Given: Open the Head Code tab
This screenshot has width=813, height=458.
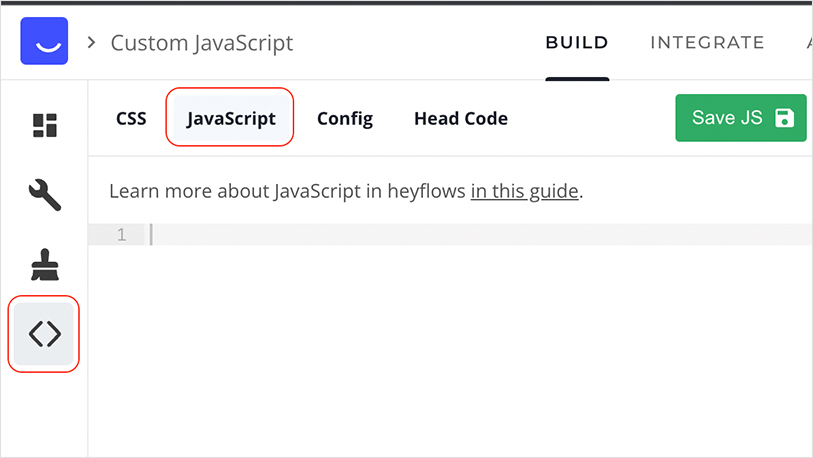Looking at the screenshot, I should [x=461, y=118].
